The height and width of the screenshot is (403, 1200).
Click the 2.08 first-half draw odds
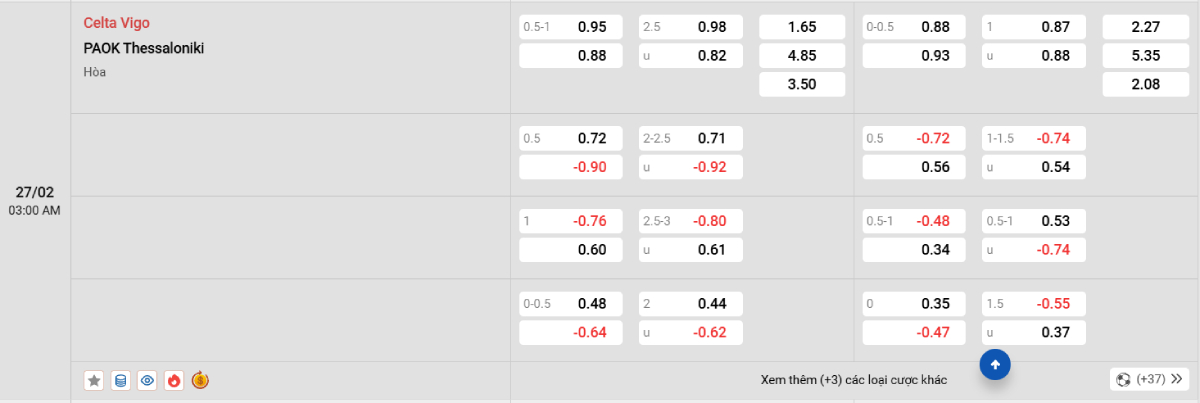[1145, 85]
